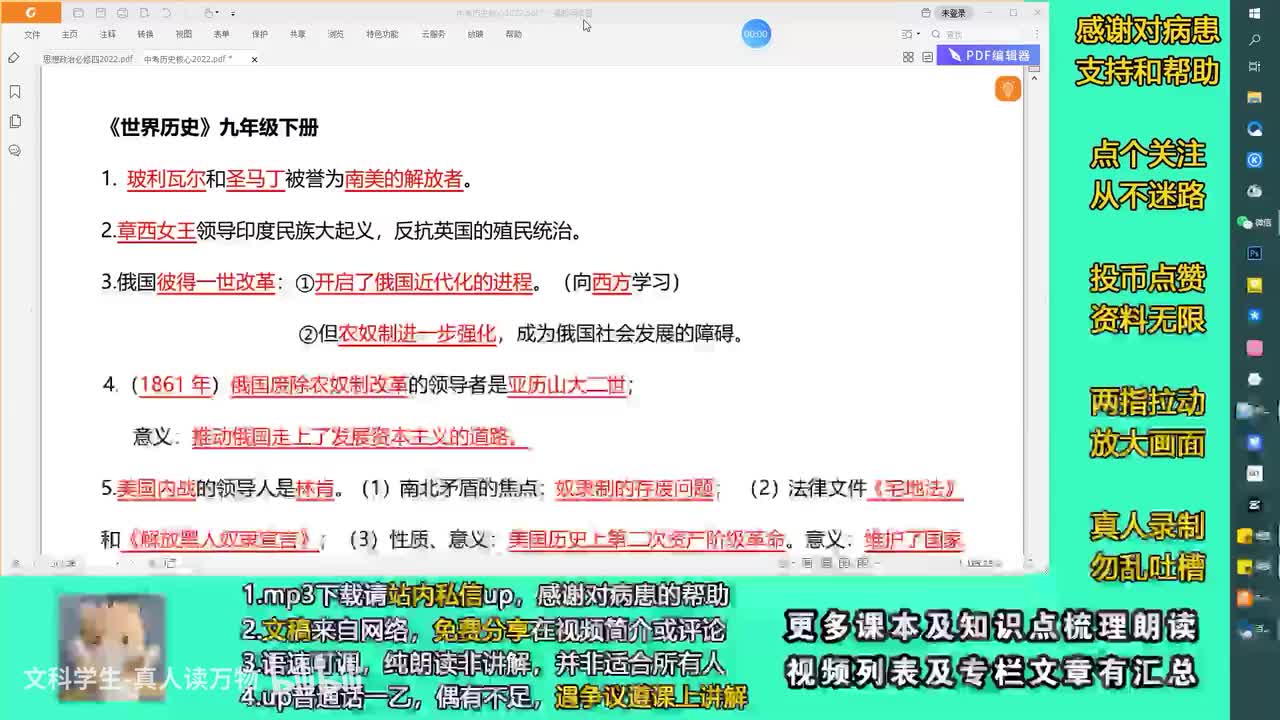Click the highlighted text 玻利瓦尔
Screen dimensions: 1280x720
(x=166, y=179)
